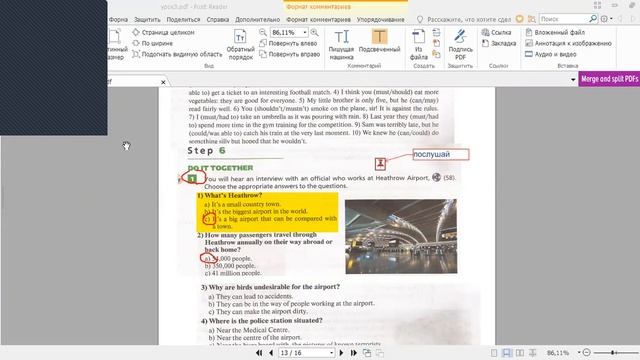Go to last page in navigation bar
The width and height of the screenshot is (640, 360).
tap(353, 353)
